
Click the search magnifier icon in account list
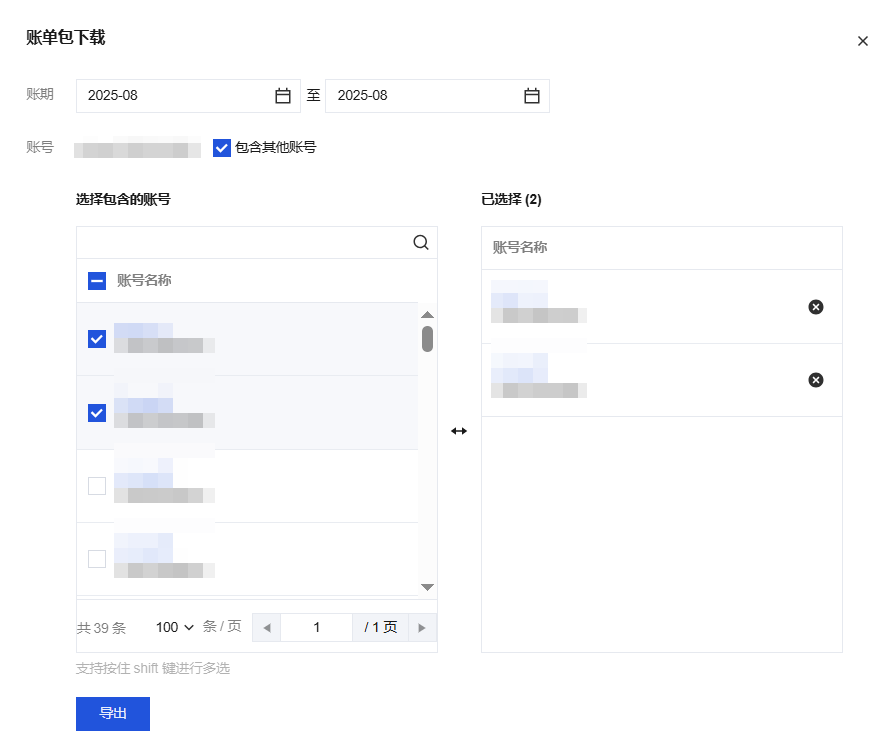(x=421, y=242)
